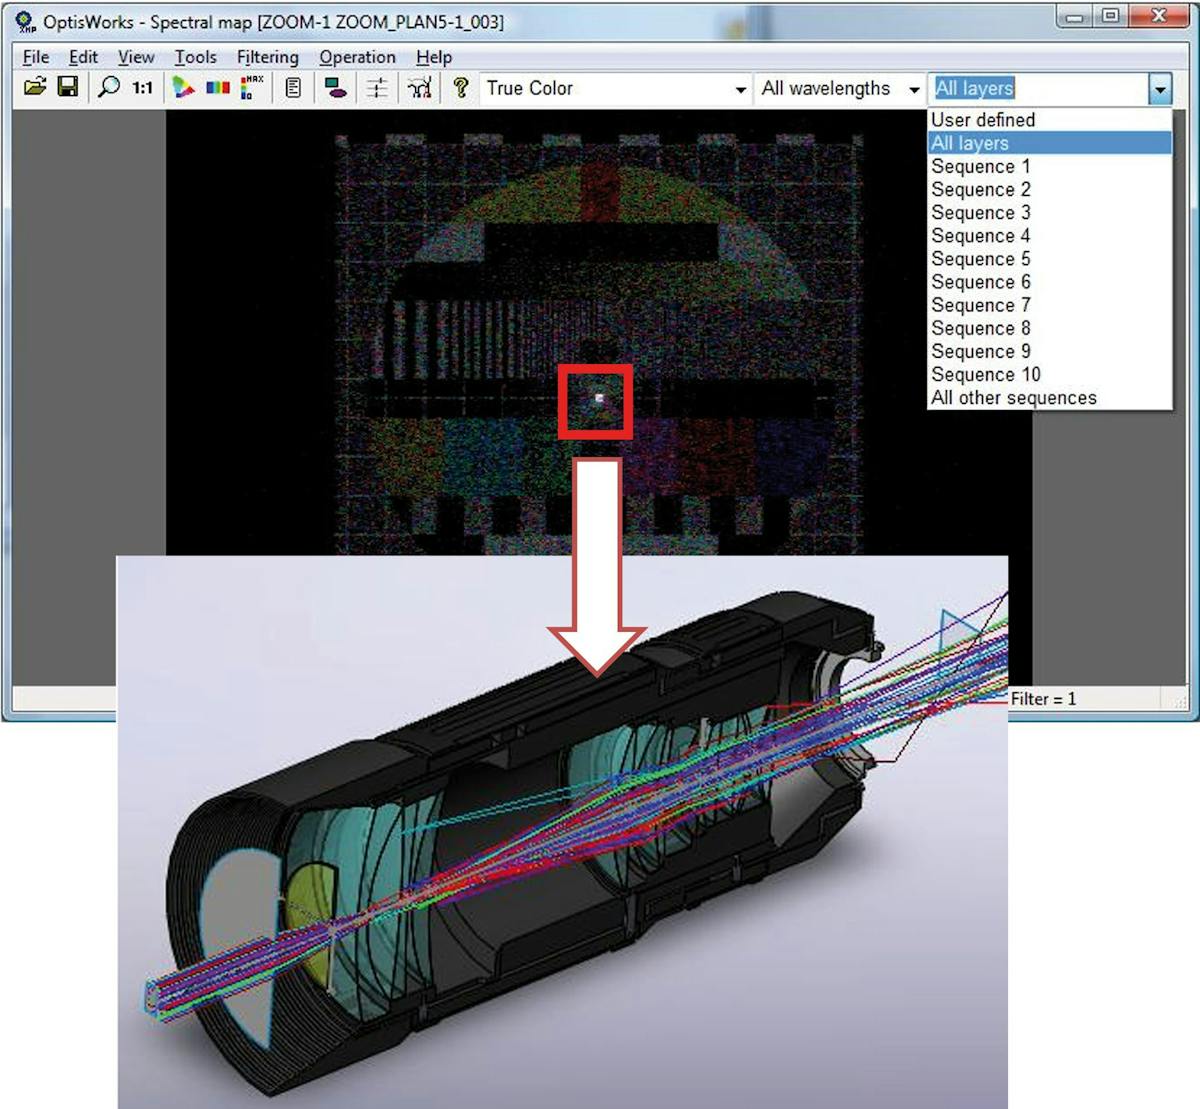
Task: Select Sequence 10 in the list
Action: coord(985,374)
